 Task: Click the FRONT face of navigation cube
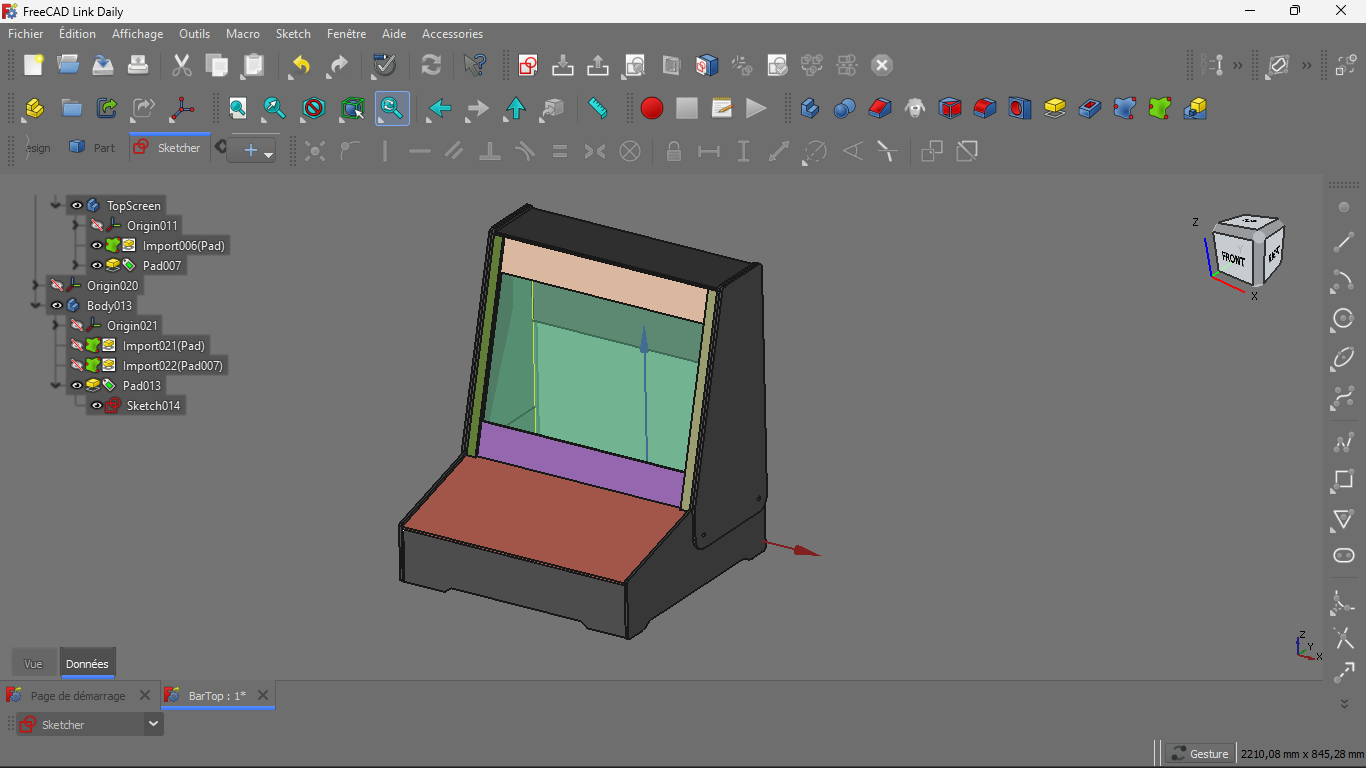click(x=1233, y=259)
